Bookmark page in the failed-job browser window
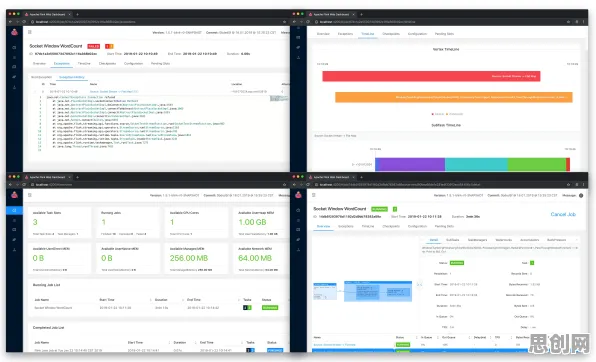 (284, 22)
